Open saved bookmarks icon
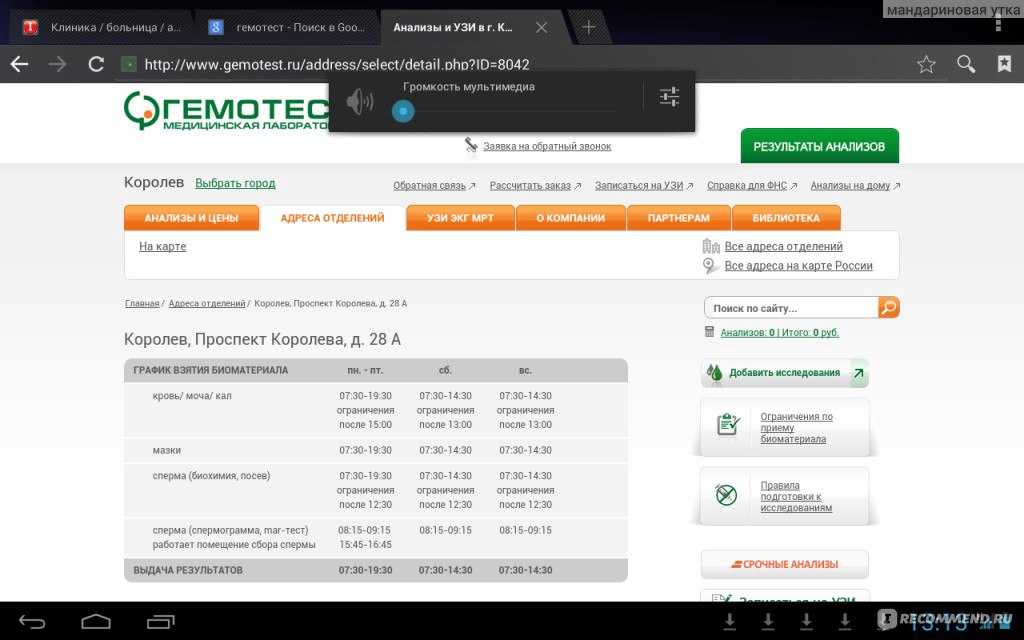This screenshot has width=1024, height=640. [1004, 63]
